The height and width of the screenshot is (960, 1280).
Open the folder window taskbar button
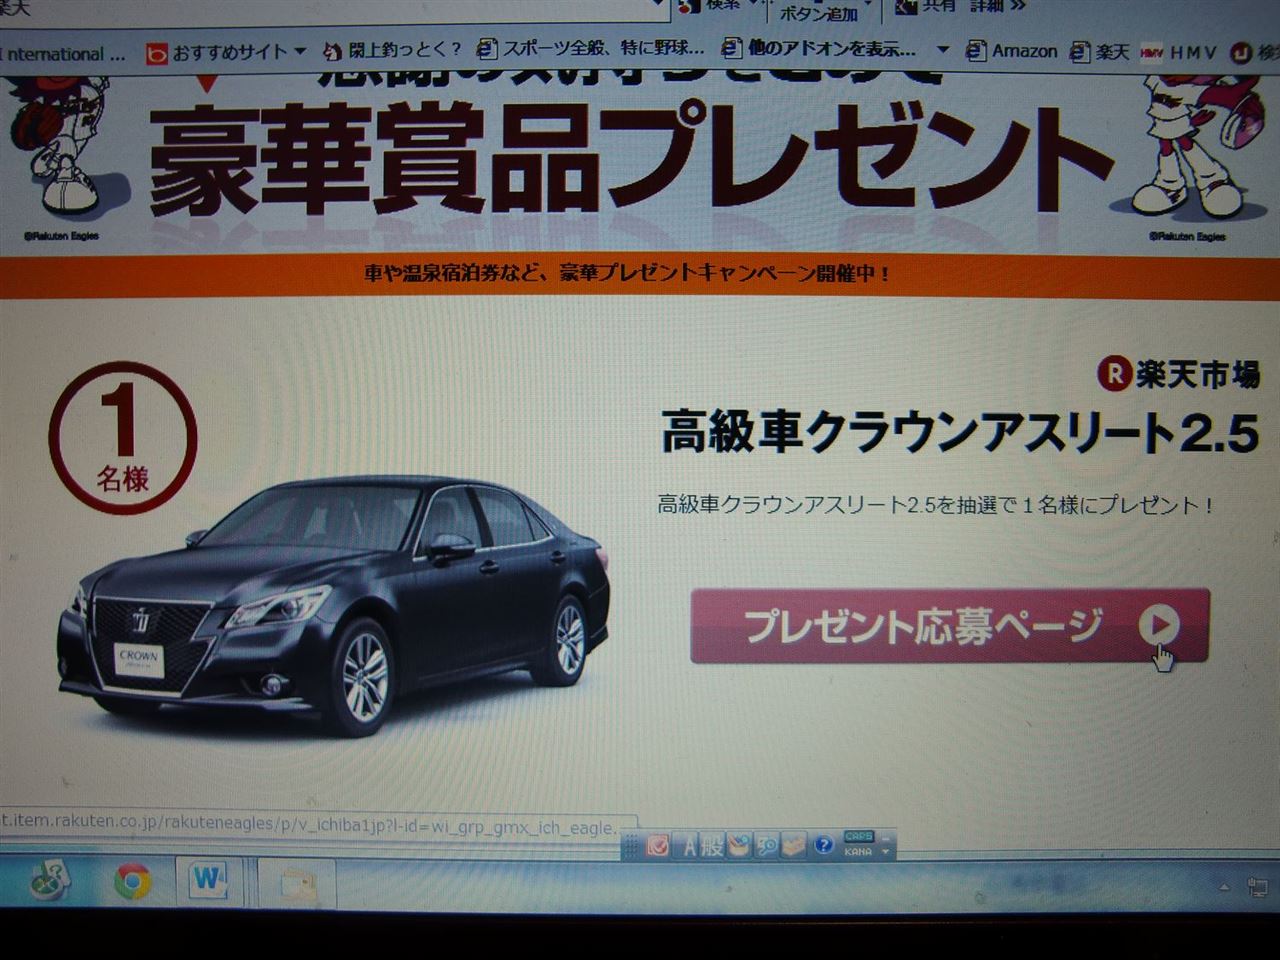click(296, 884)
